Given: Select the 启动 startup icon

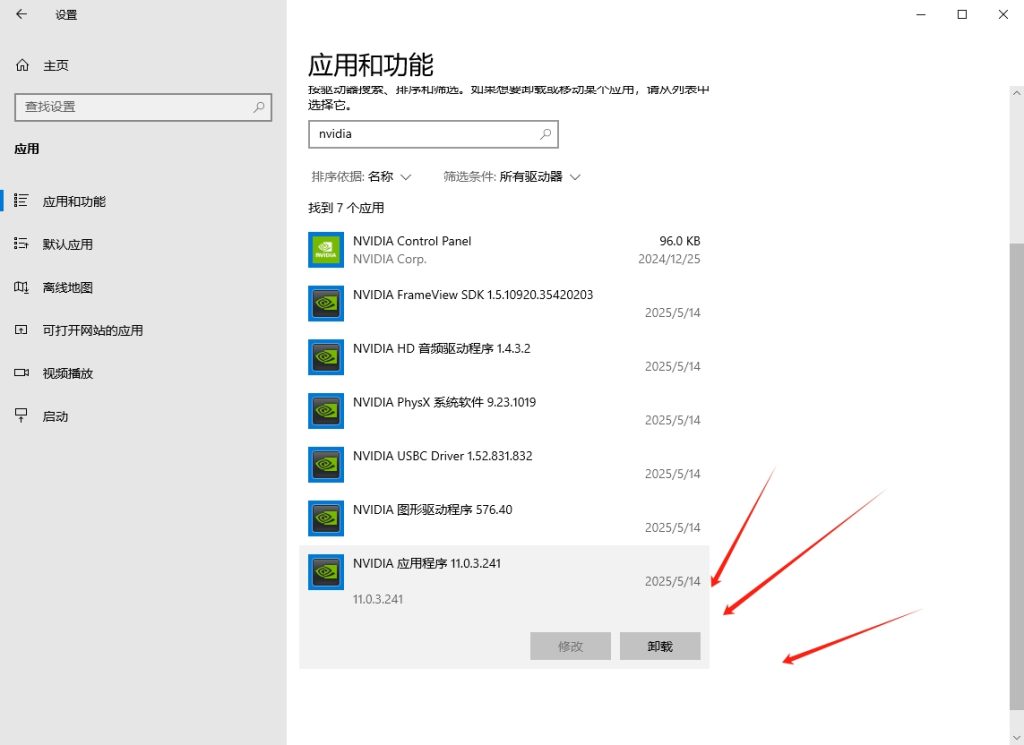Looking at the screenshot, I should coord(21,416).
